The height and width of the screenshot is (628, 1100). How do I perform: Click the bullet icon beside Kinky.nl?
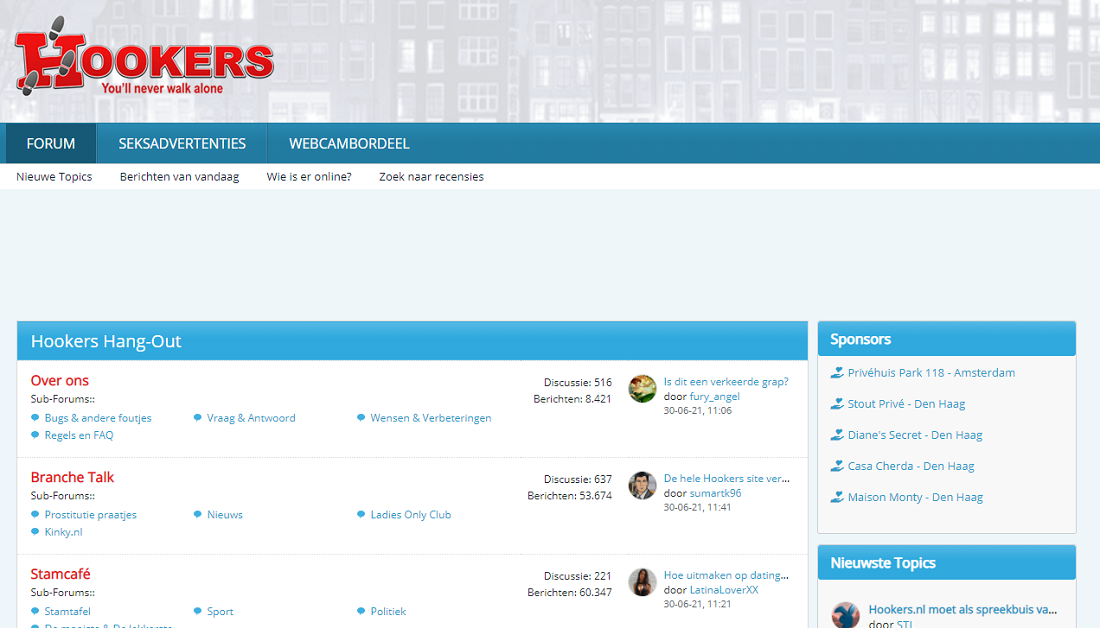(35, 532)
